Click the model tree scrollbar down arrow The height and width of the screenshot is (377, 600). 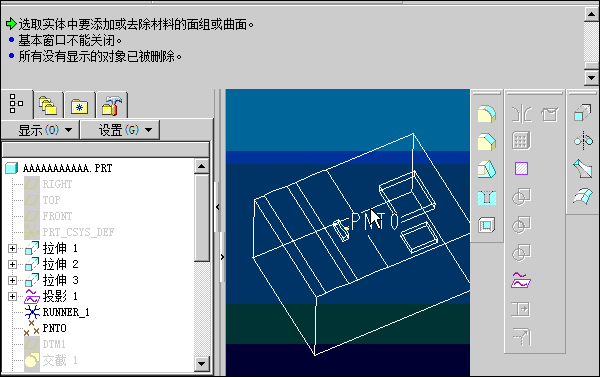pos(202,364)
